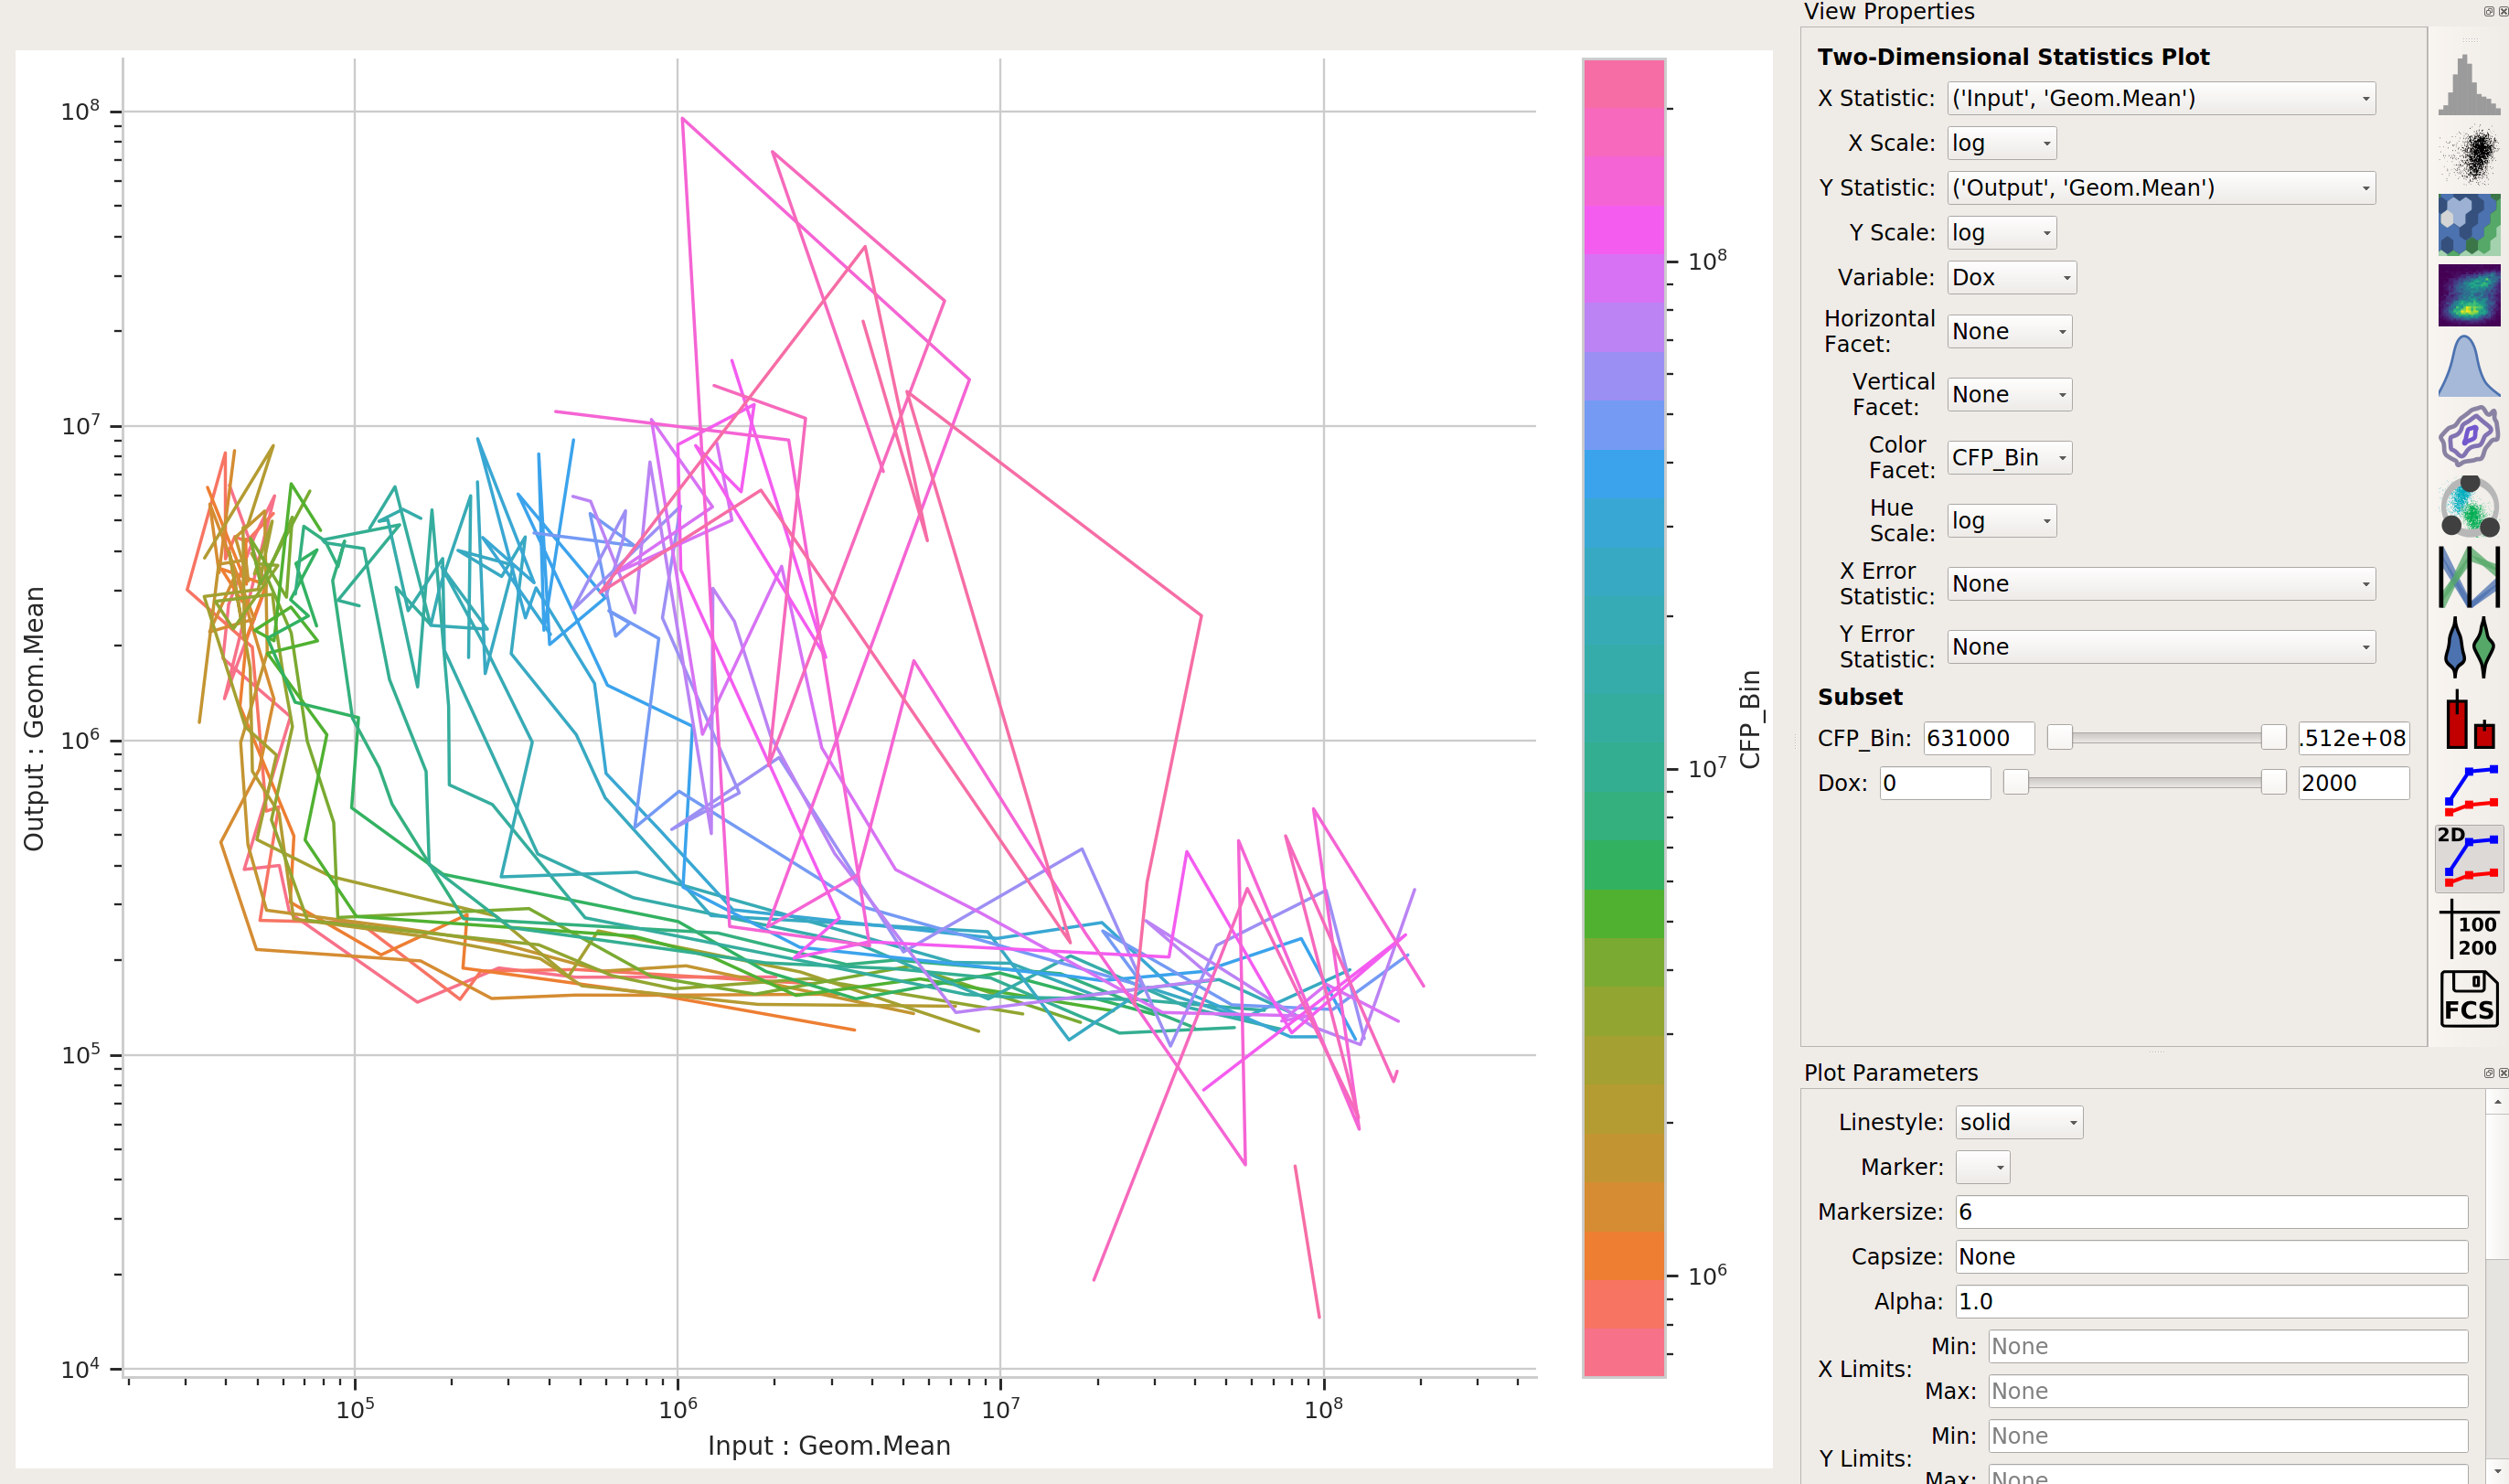Click the CFP_Bin lower slider handle
This screenshot has width=2509, height=1484.
[x=2059, y=738]
